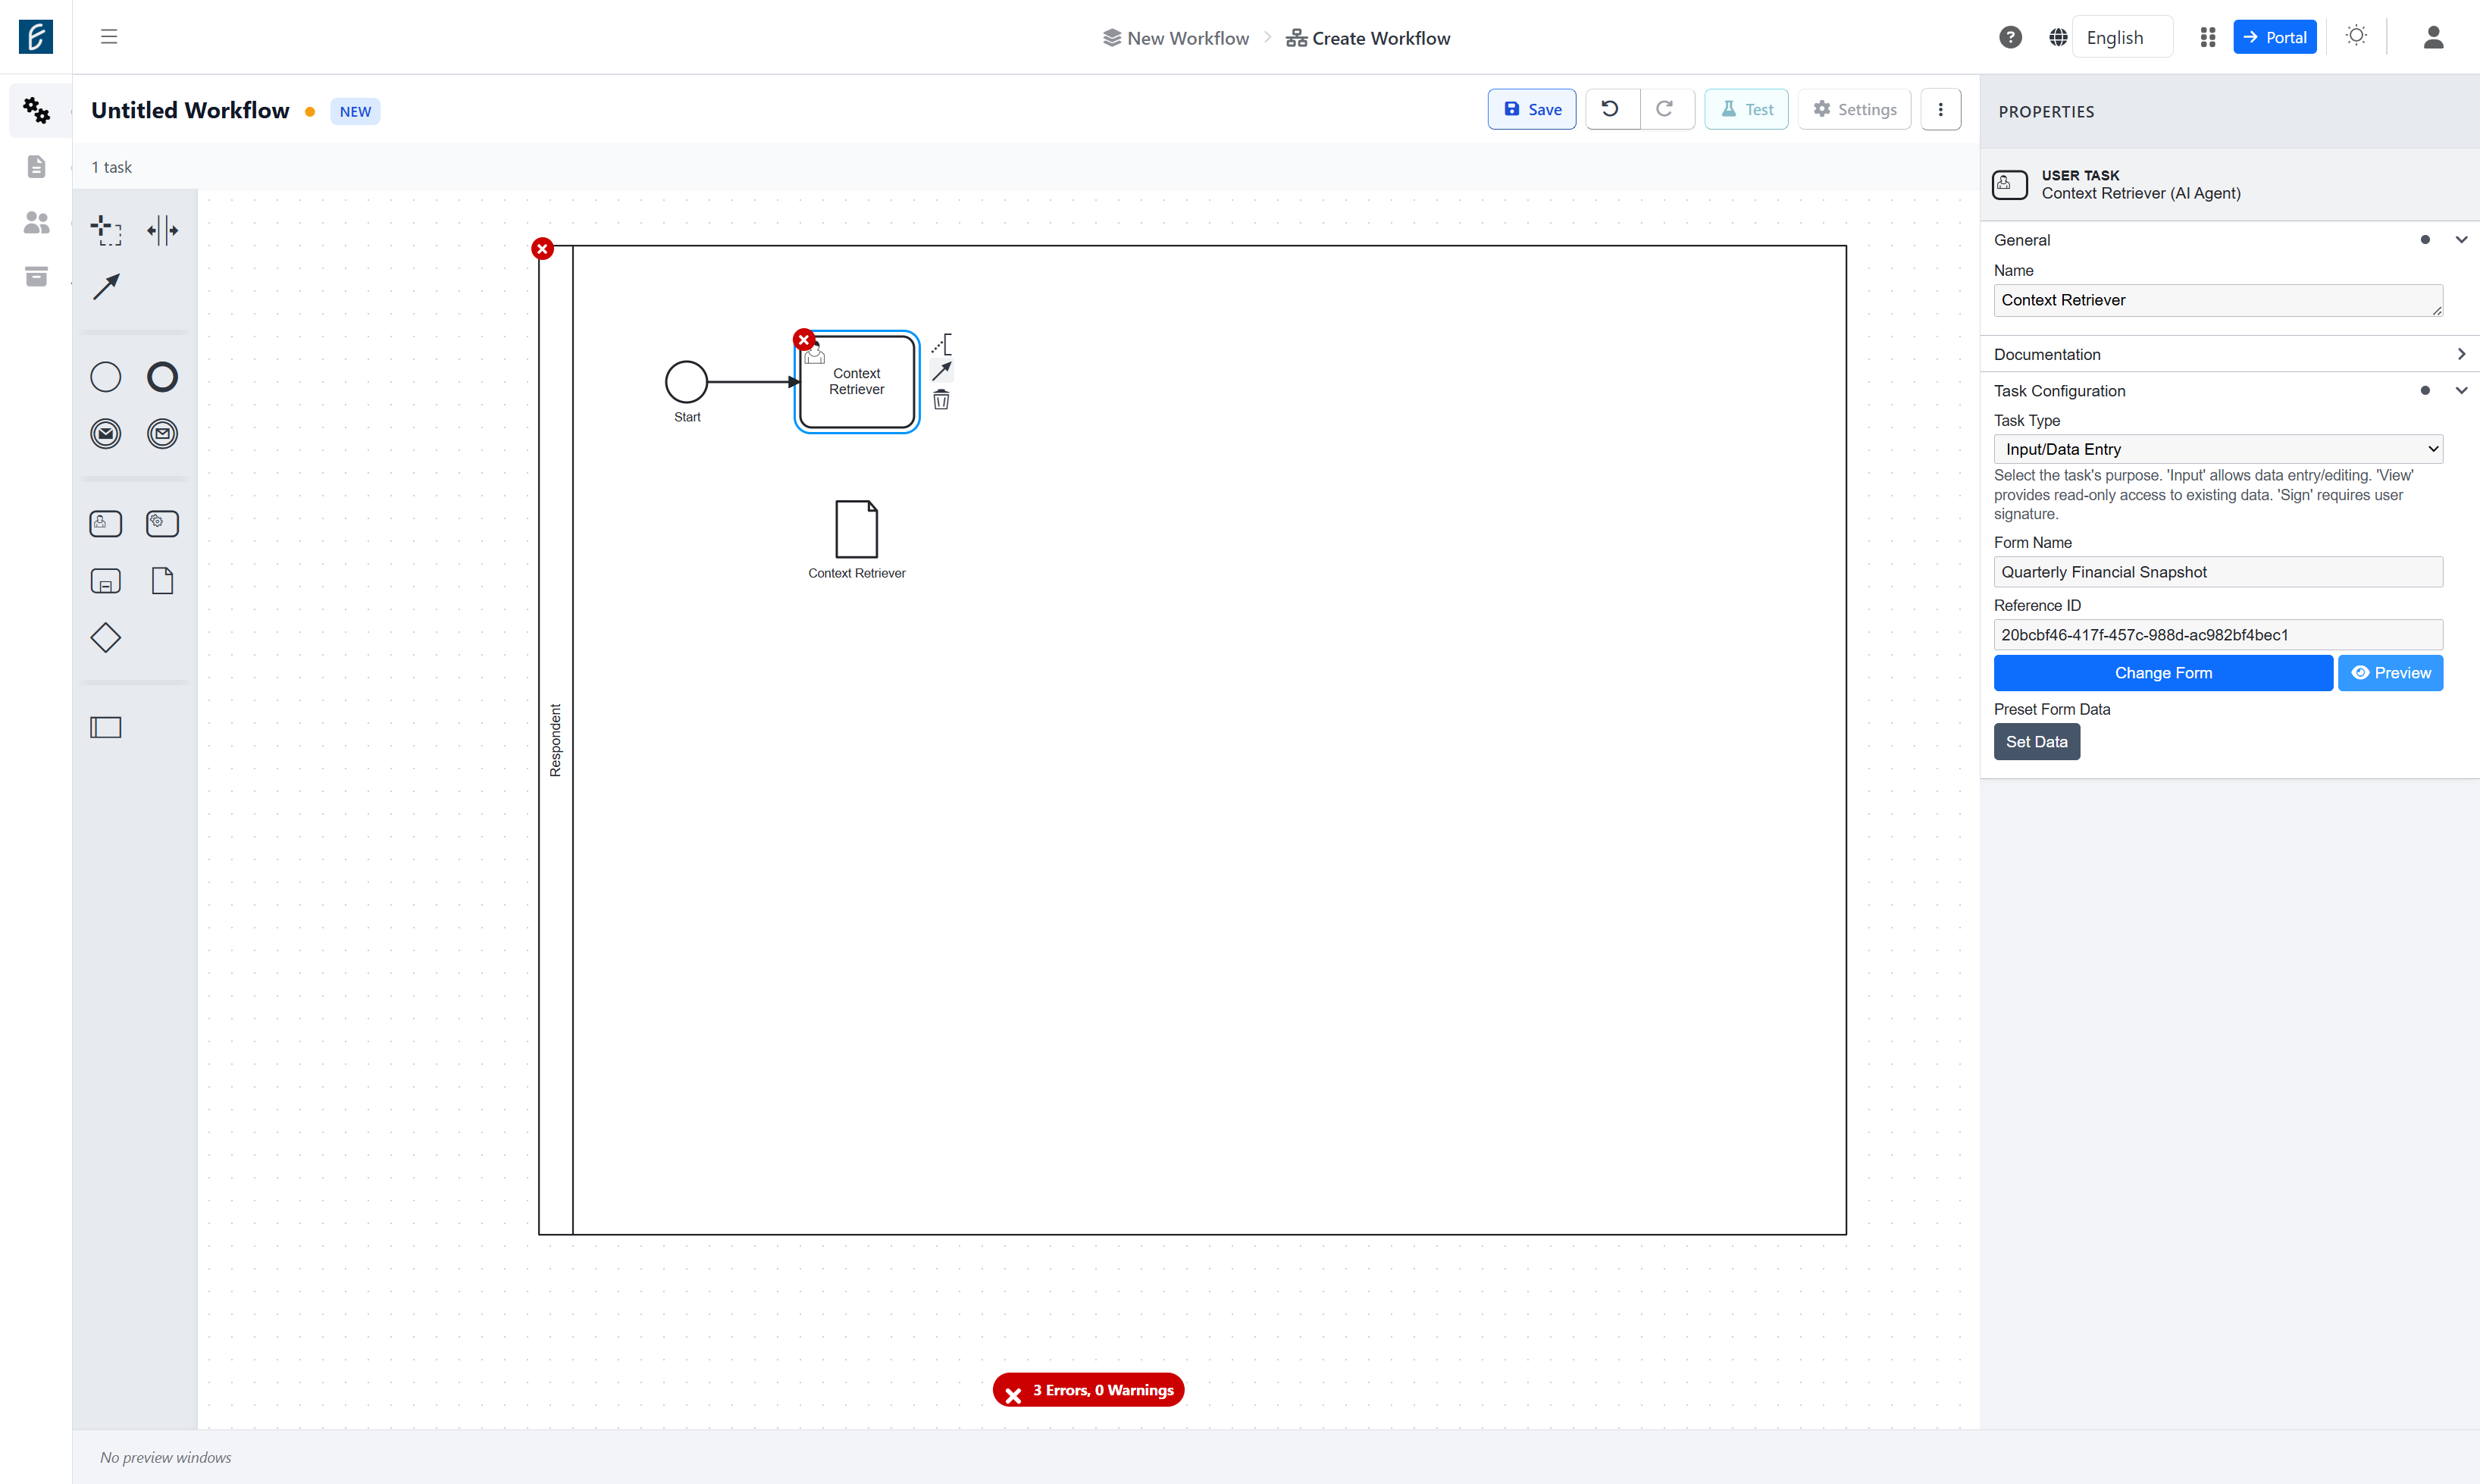Open the Task Type dropdown
This screenshot has width=2480, height=1484.
point(2218,449)
